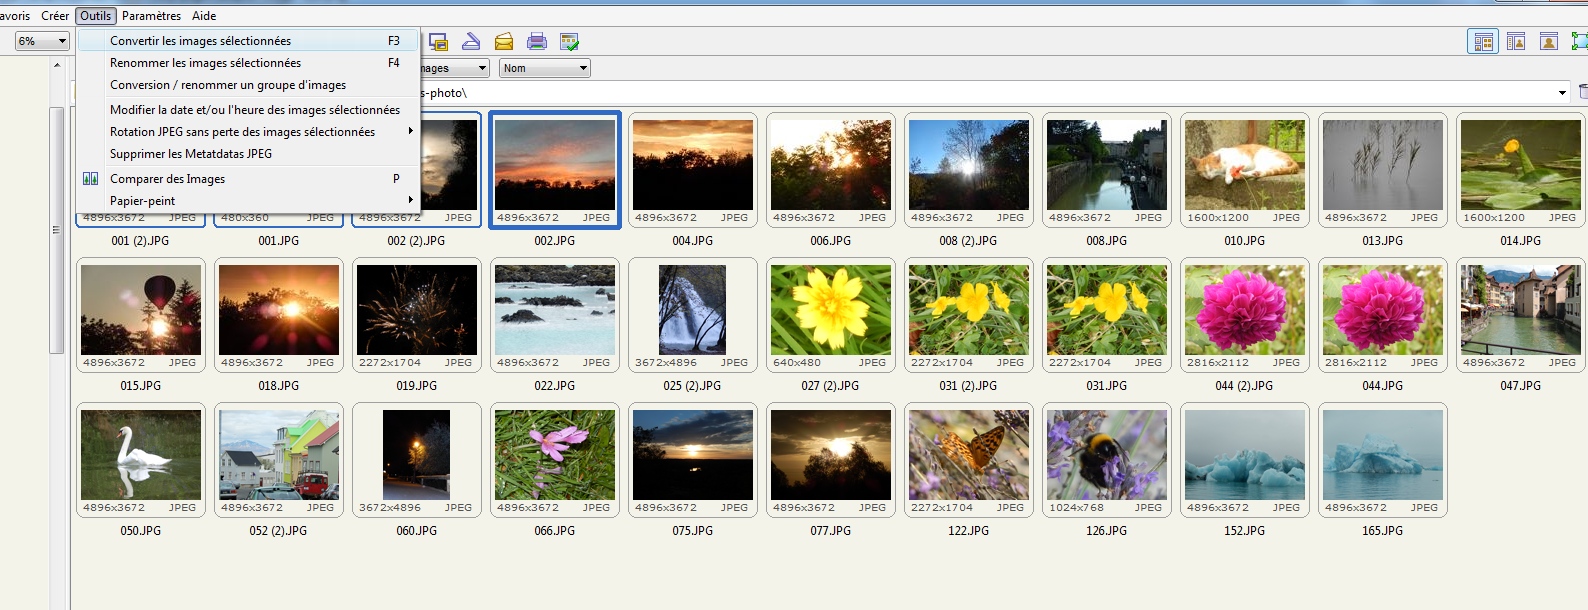This screenshot has width=1588, height=610.
Task: Switch to browser thumbnails layout icon
Action: click(x=1483, y=42)
